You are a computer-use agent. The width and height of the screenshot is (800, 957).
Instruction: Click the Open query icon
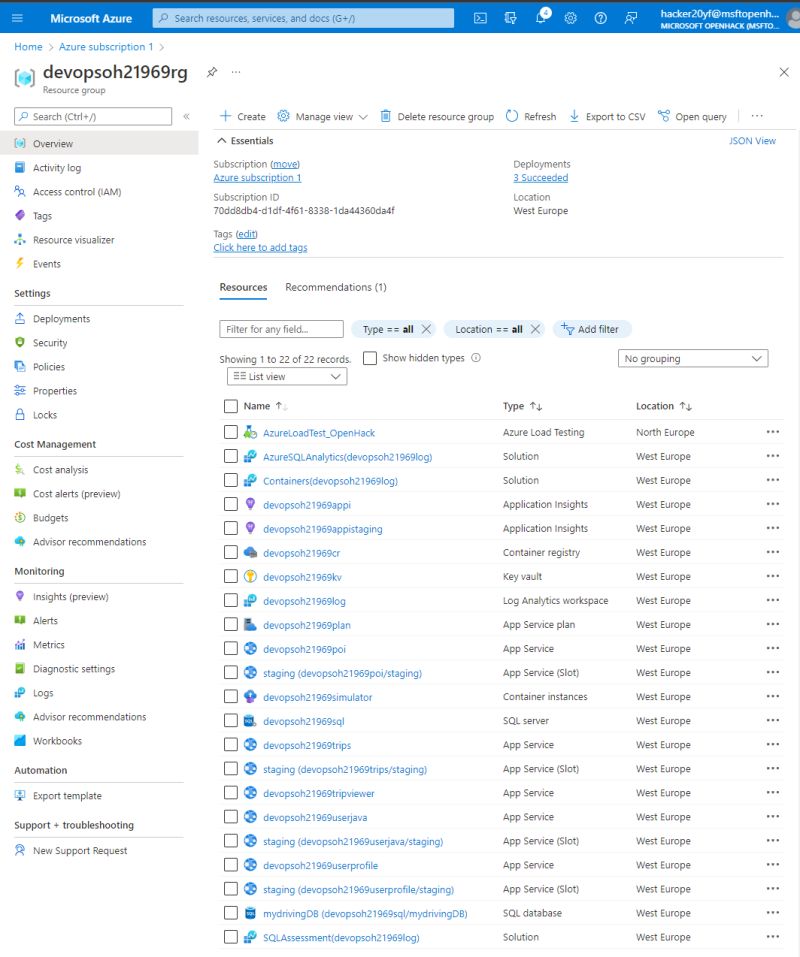point(663,116)
